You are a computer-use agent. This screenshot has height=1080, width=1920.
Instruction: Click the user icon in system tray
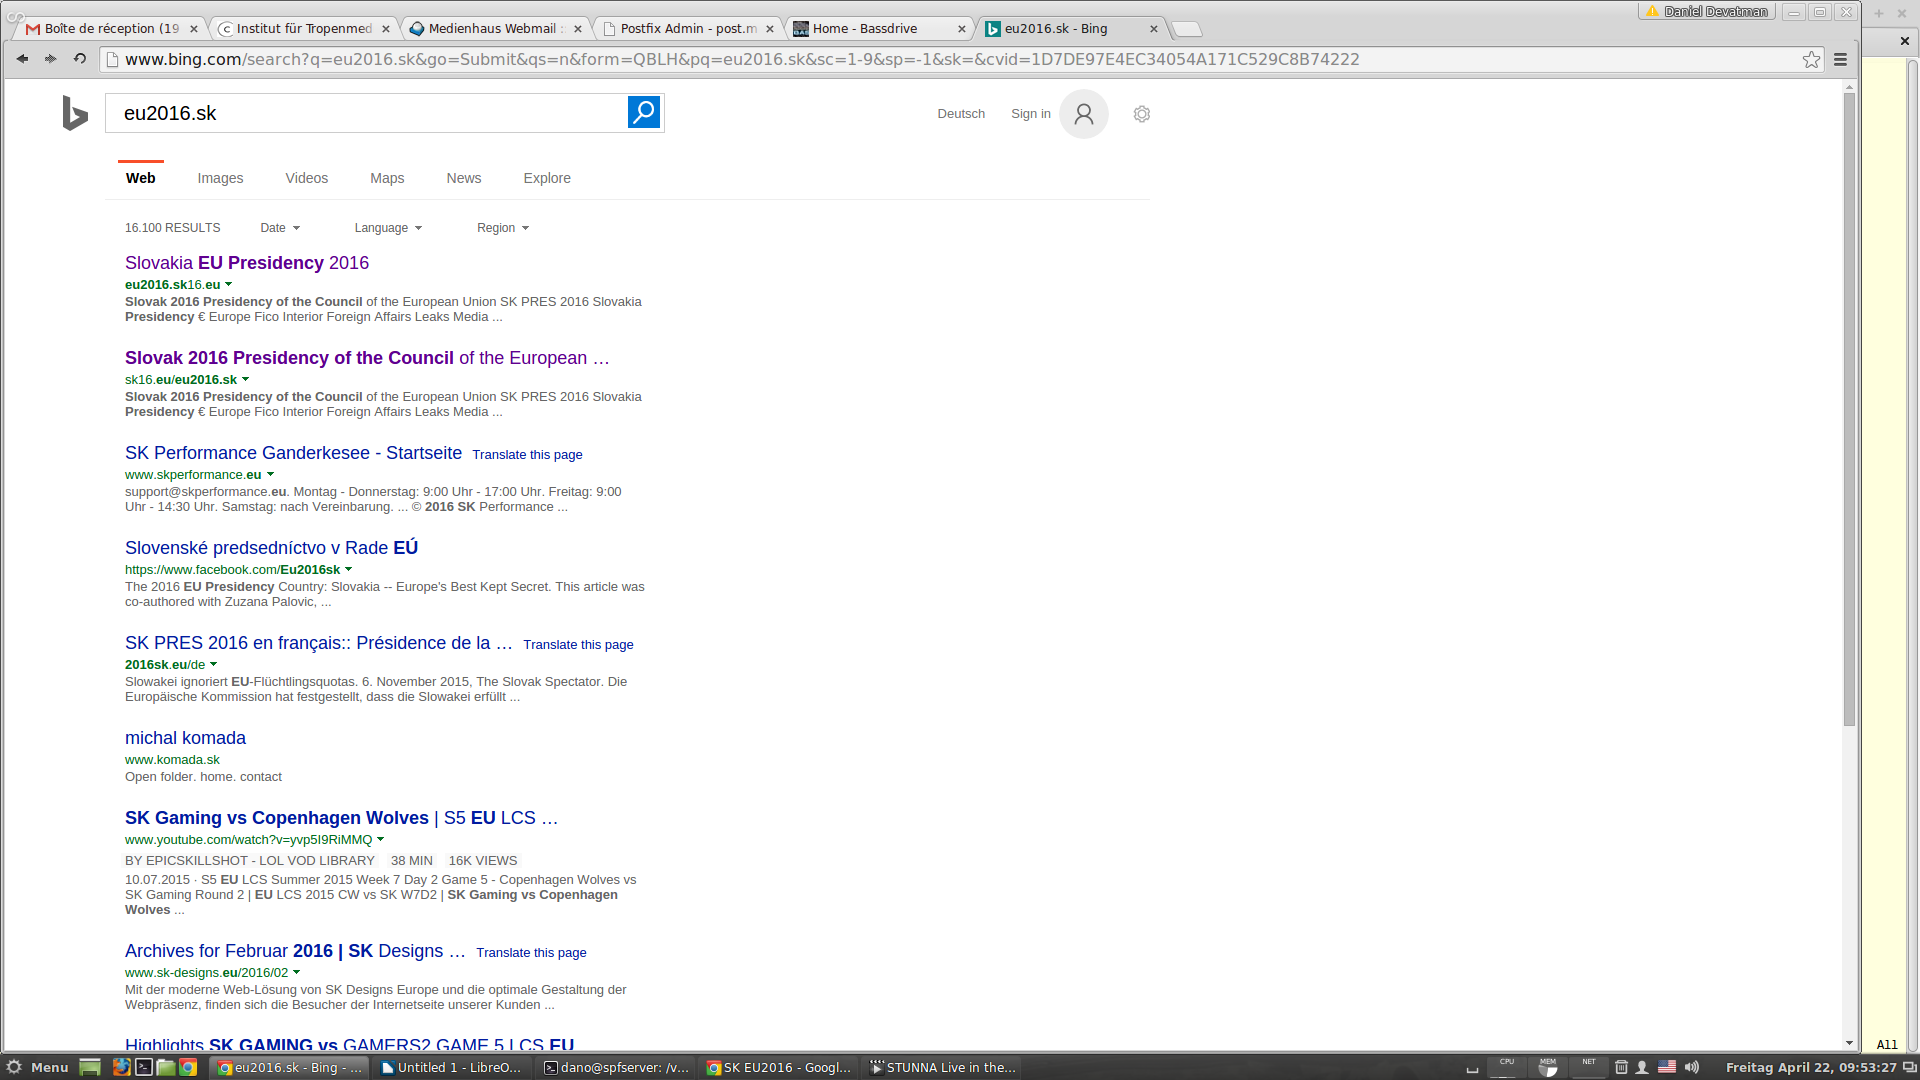click(x=1642, y=1067)
